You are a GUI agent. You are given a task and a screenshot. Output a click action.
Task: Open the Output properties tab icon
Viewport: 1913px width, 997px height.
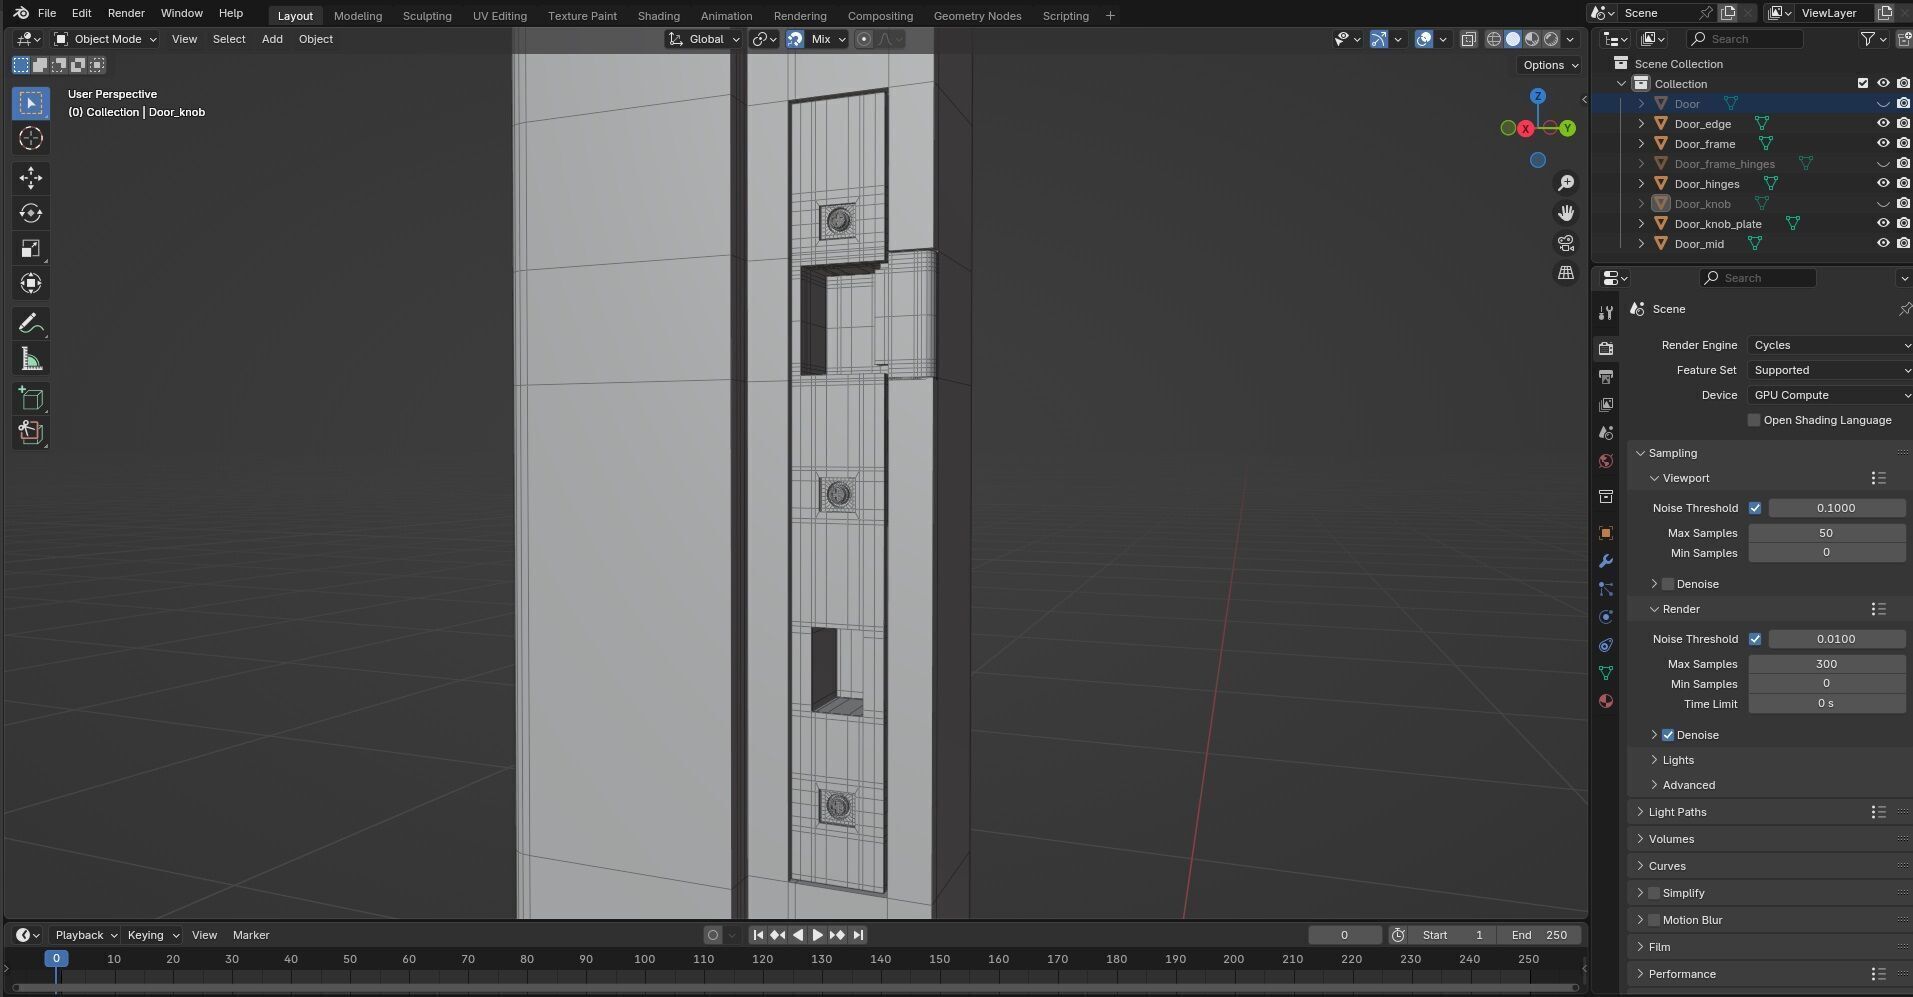click(x=1606, y=377)
